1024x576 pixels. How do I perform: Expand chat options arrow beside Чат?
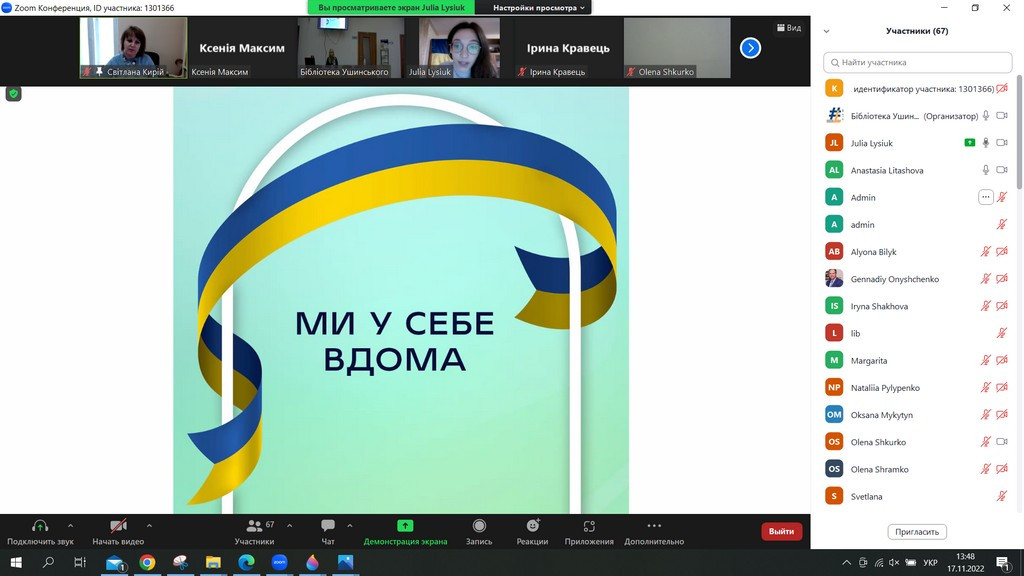350,526
